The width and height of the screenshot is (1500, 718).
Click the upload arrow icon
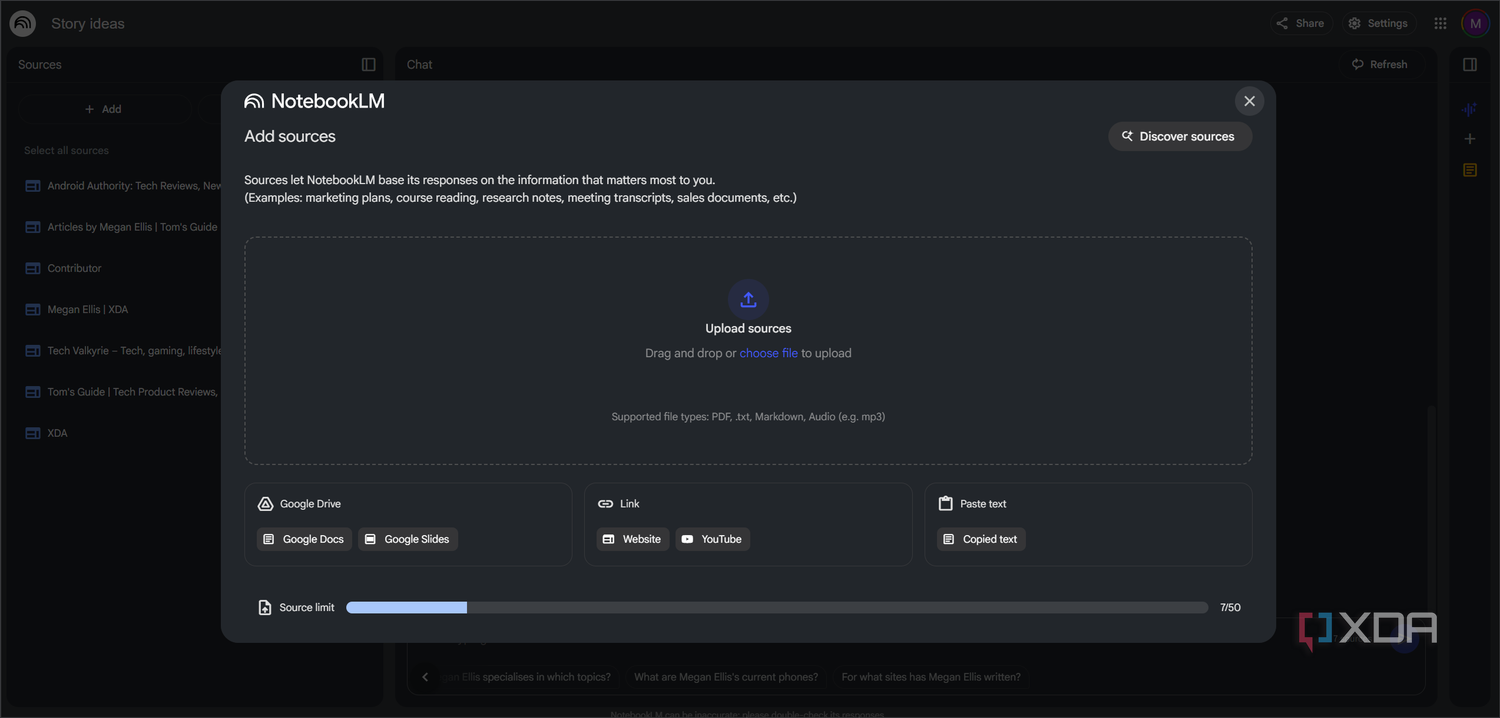click(x=748, y=299)
